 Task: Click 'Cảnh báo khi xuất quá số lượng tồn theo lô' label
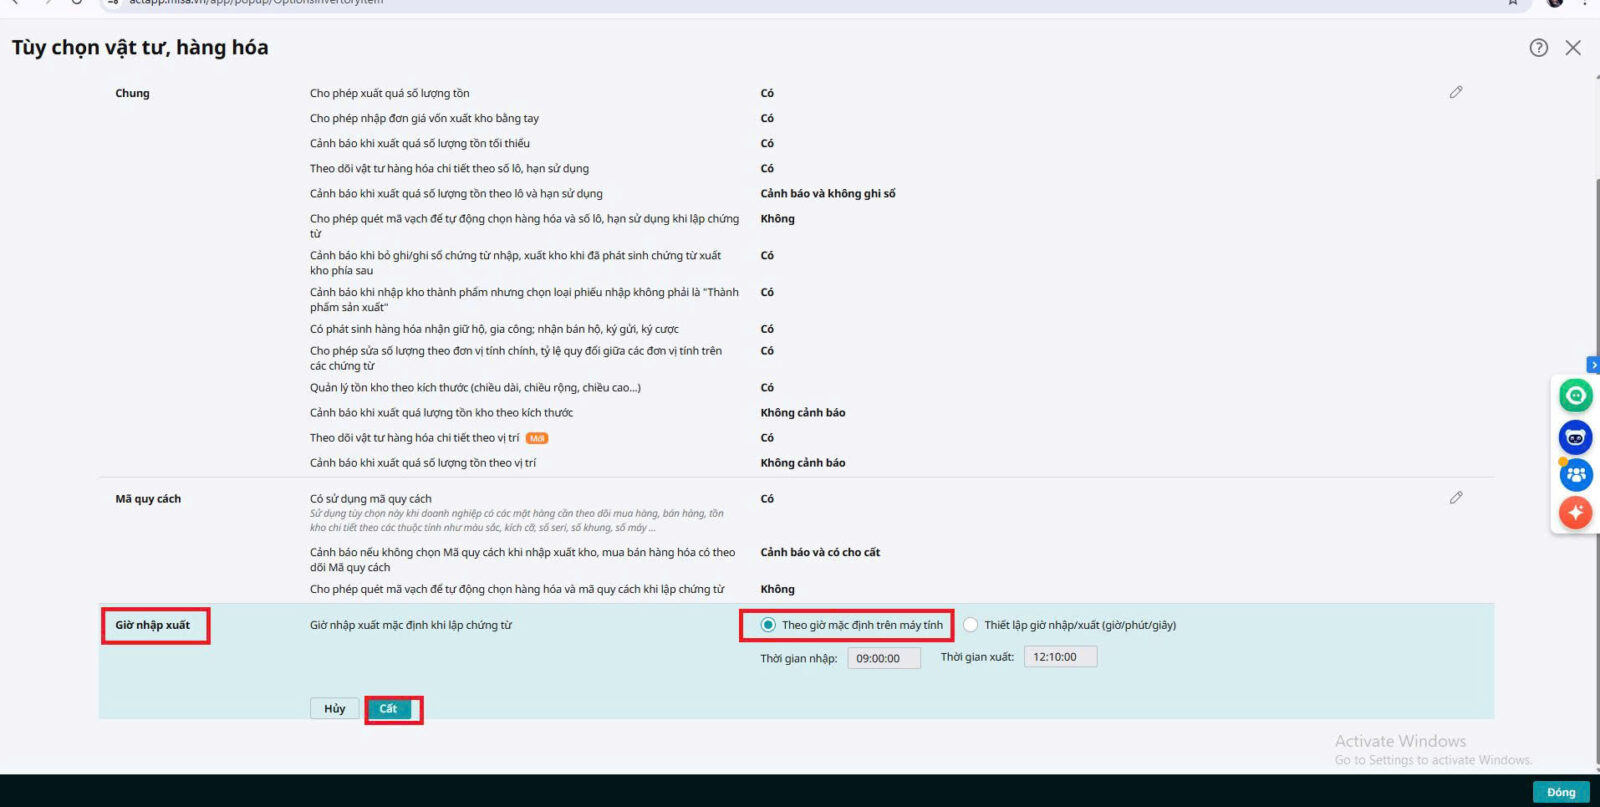point(456,194)
